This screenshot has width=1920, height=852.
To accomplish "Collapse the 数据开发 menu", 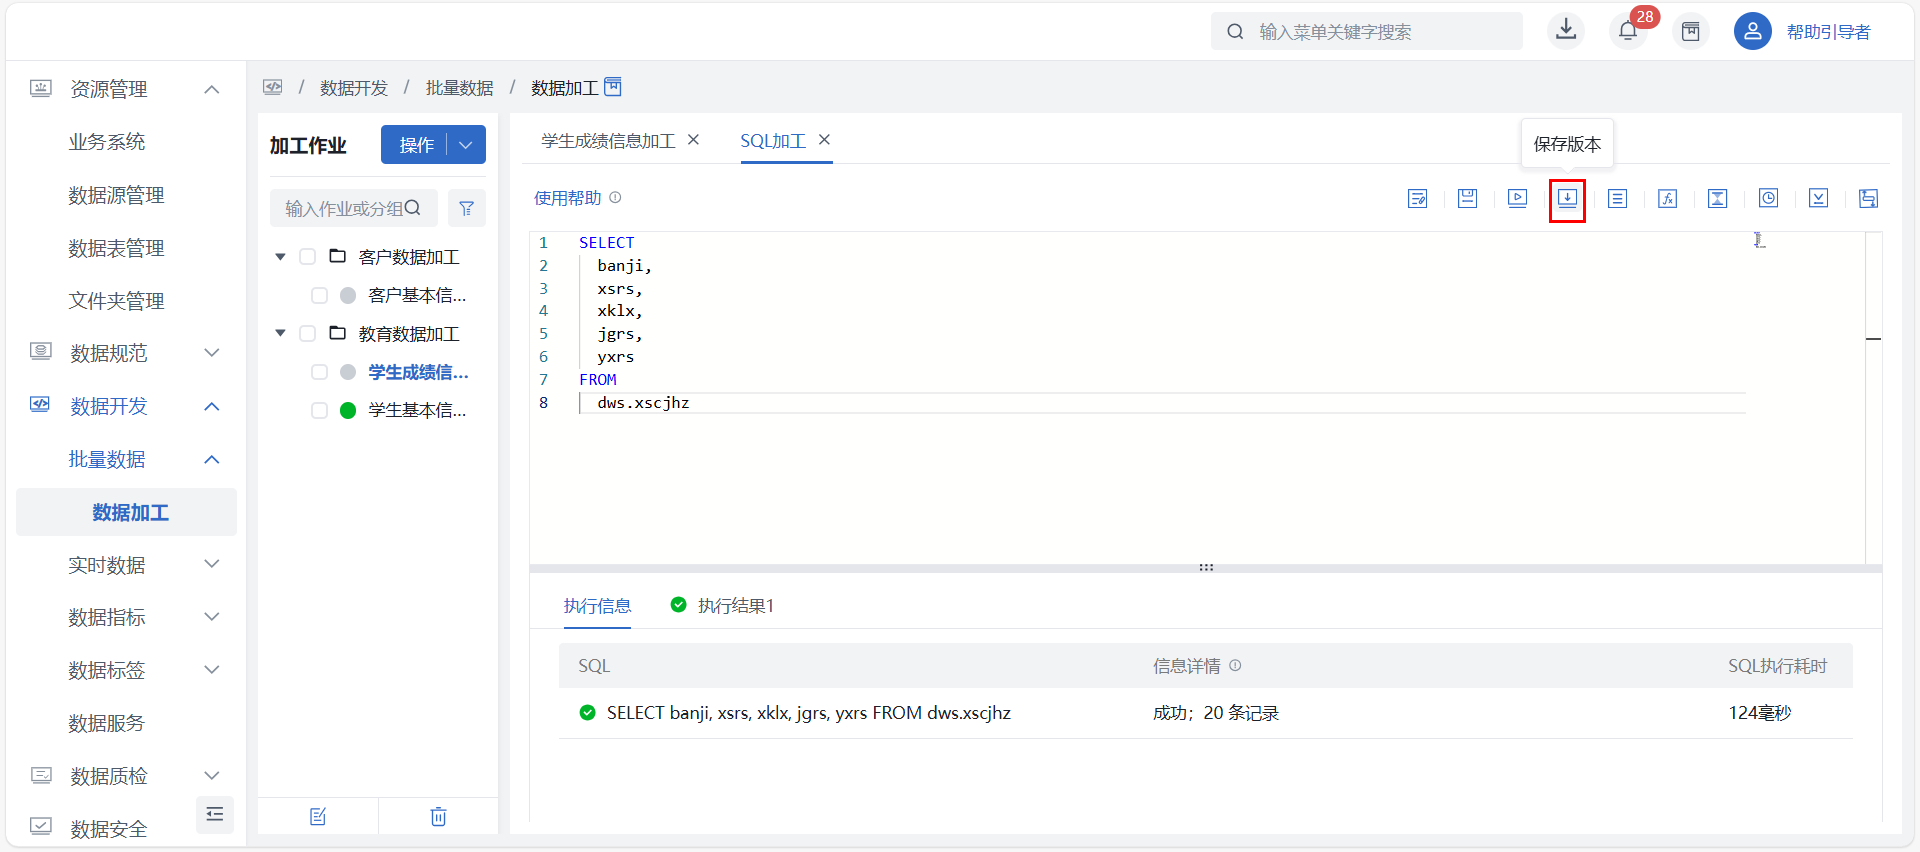I will pos(211,406).
